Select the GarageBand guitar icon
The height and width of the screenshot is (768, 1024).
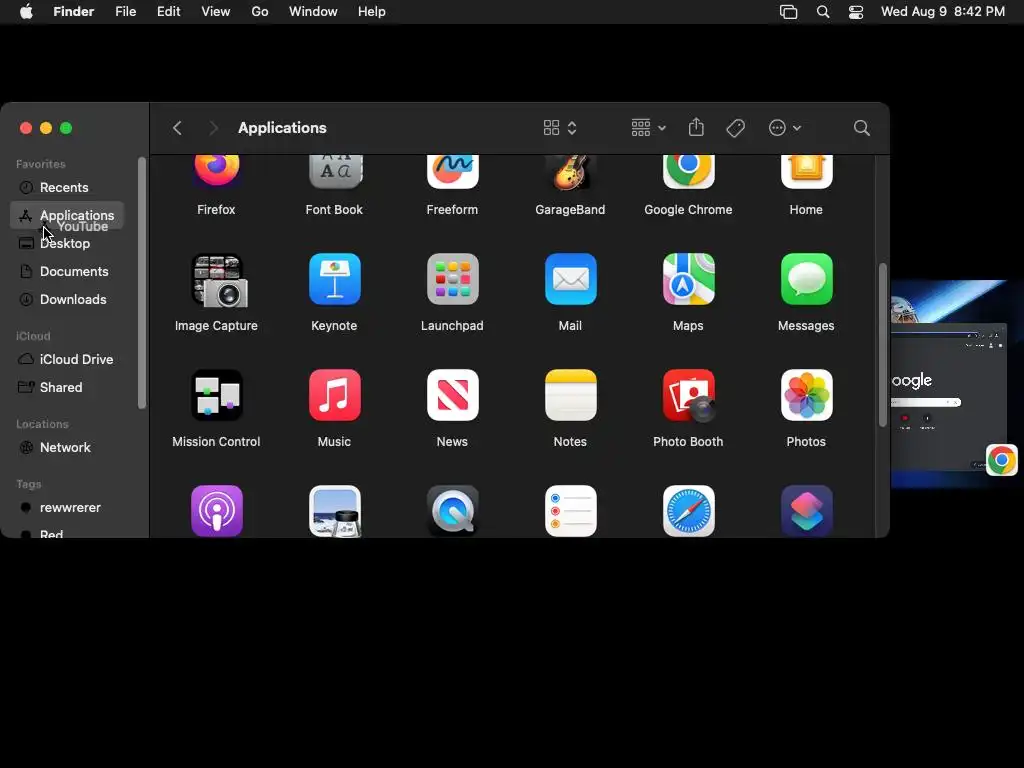coord(570,172)
